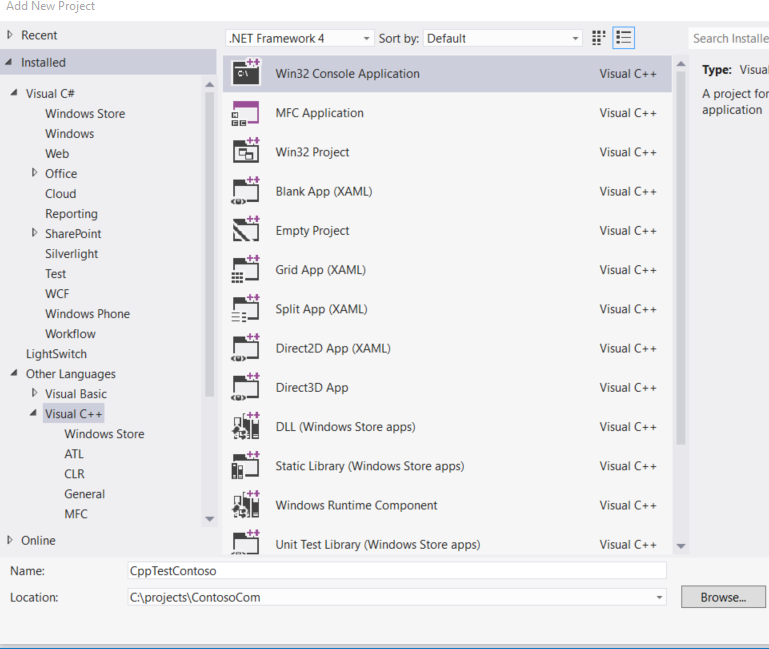Choose the Win32 Project icon

pyautogui.click(x=246, y=152)
